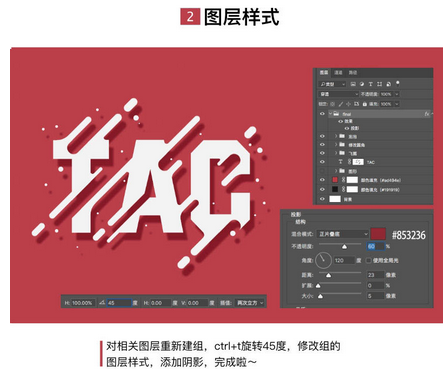
Task: Hide the TAC text layer
Action: coord(322,162)
